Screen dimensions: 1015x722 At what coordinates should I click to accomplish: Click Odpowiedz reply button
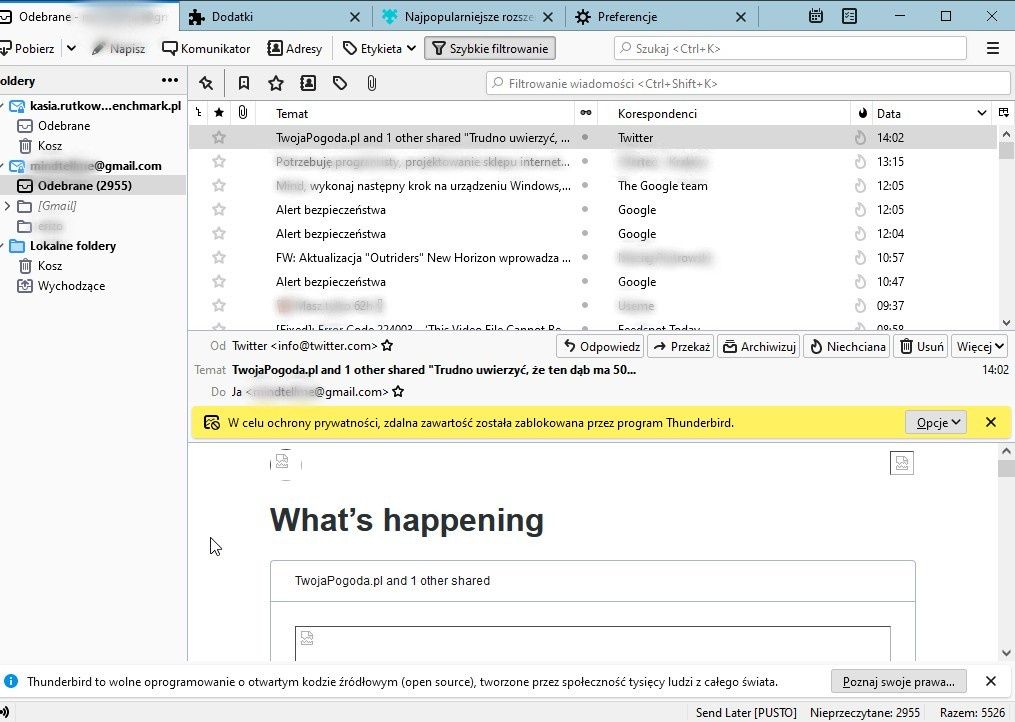[600, 346]
